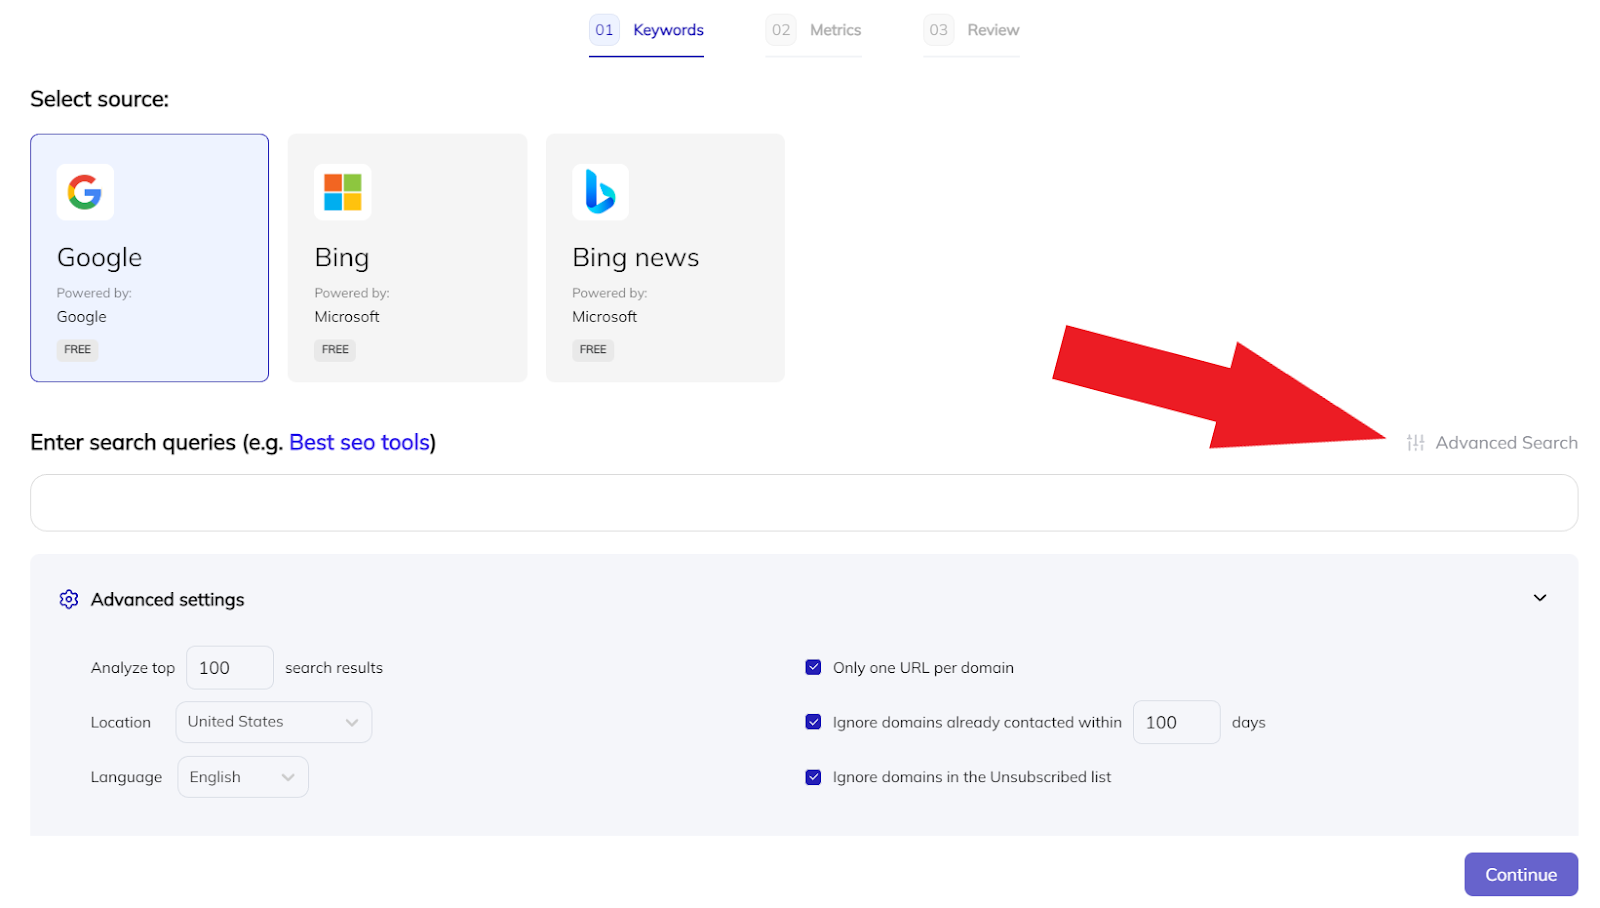Click the FREE badge on Bing news card
Screen dimensions: 1600x908
click(x=593, y=350)
